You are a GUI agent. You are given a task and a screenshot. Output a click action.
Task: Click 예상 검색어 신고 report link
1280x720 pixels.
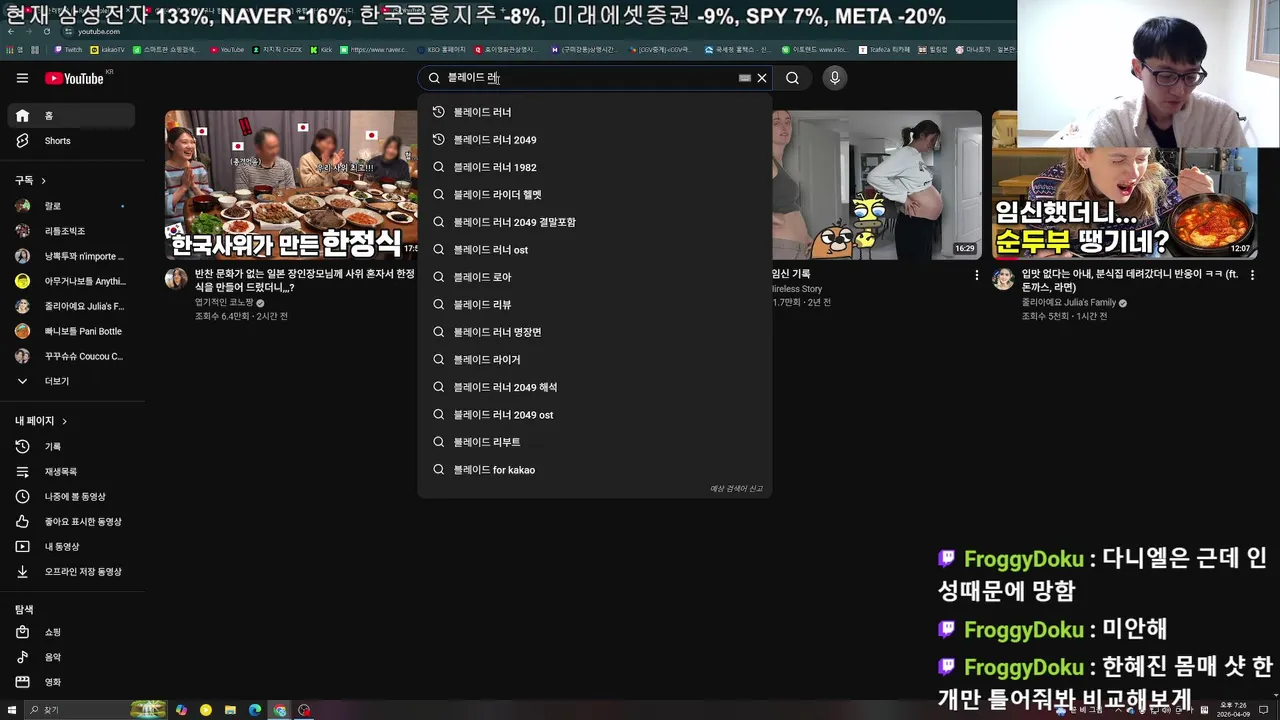(x=736, y=489)
